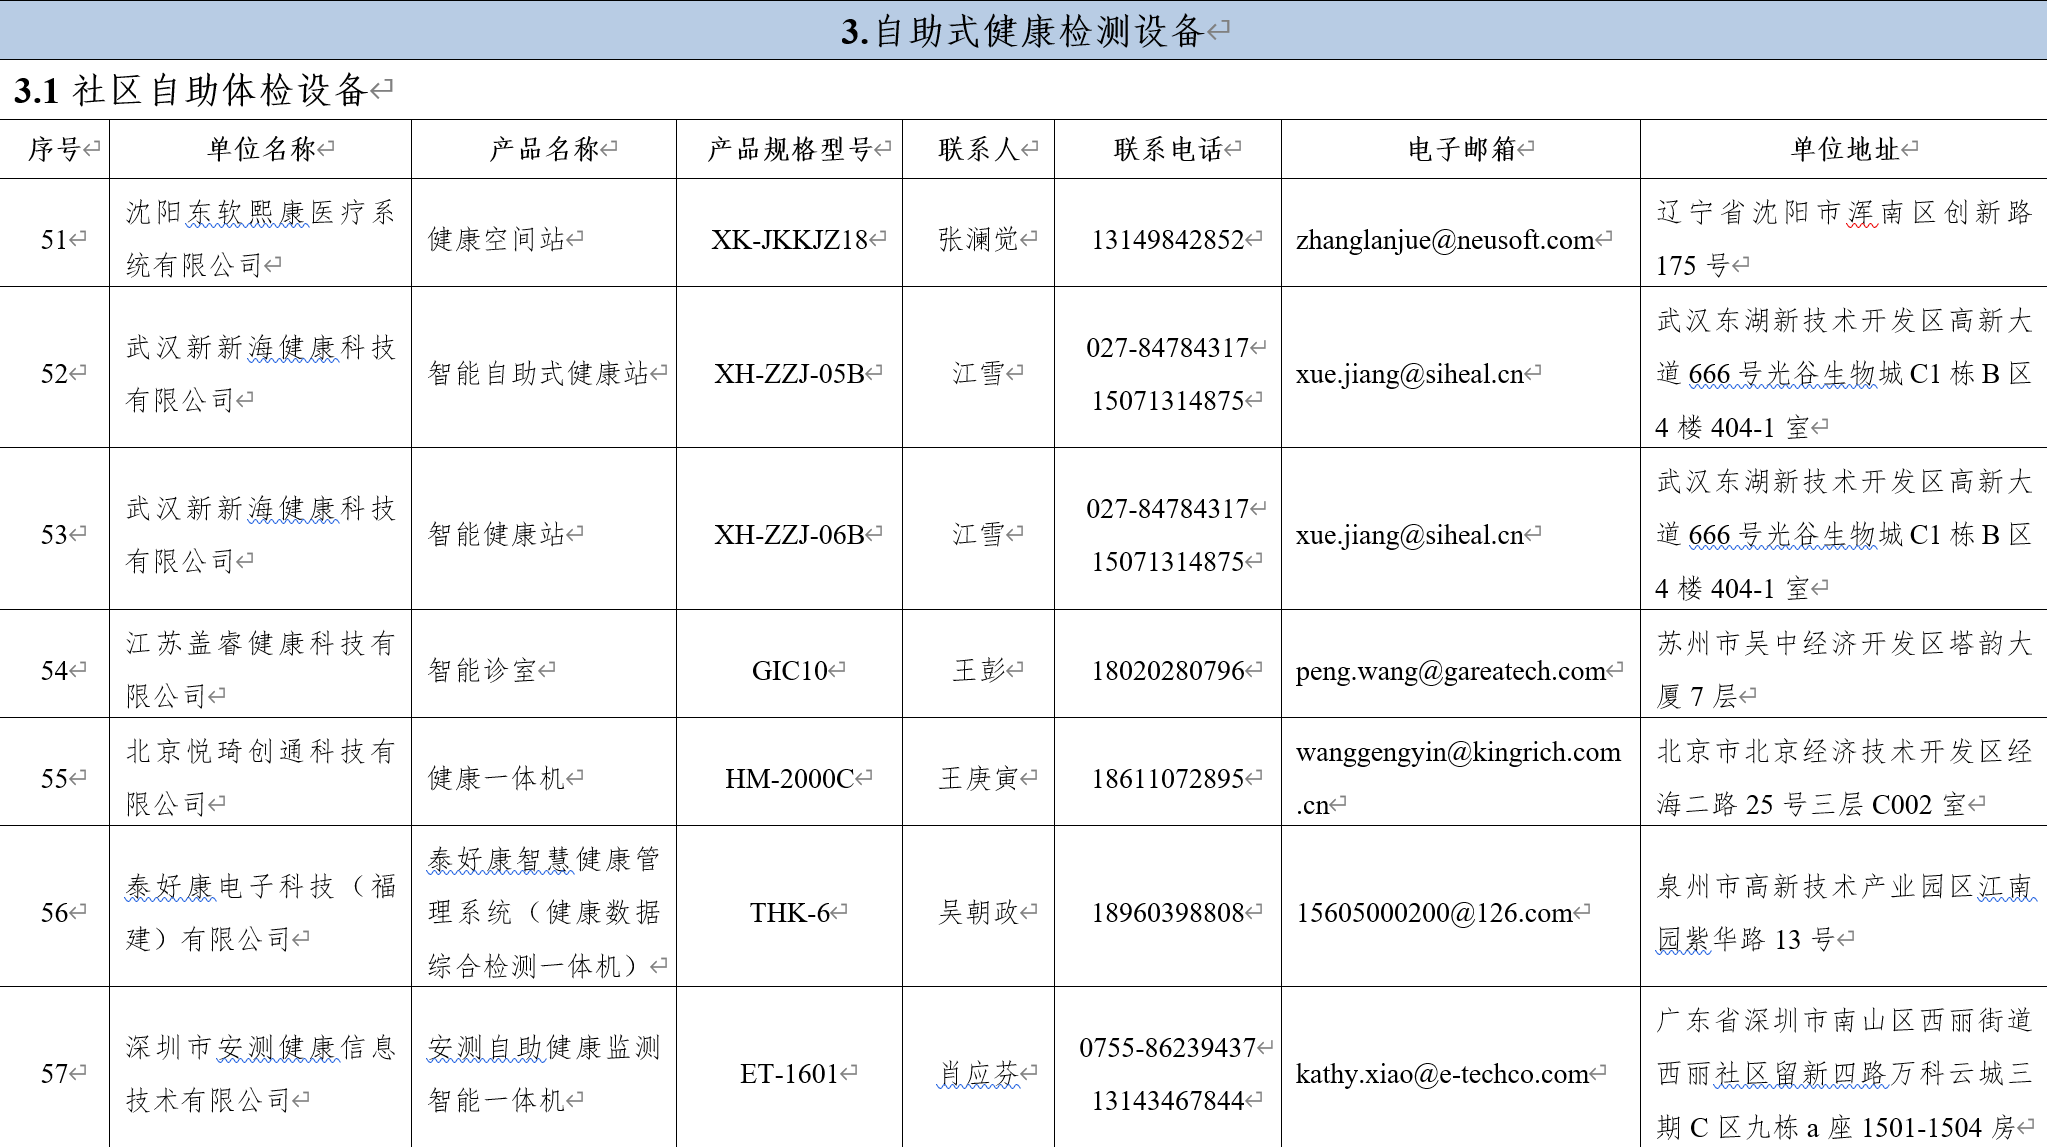Viewport: 2047px width, 1147px height.
Task: Click the 产品规格型号 column header
Action: 790,150
